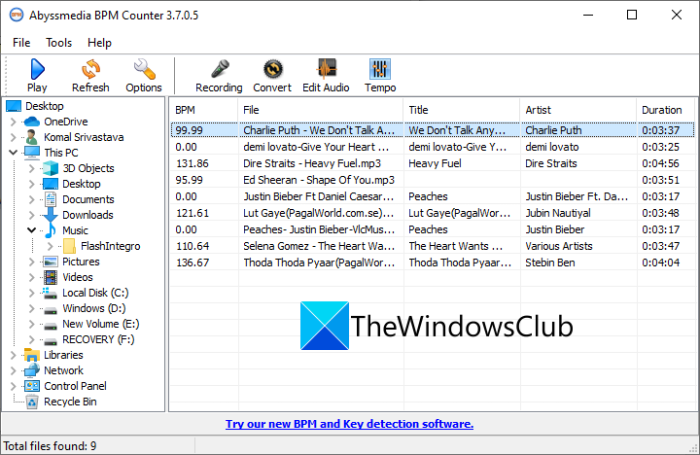
Task: Select New Volume (E:) drive icon
Action: point(50,325)
